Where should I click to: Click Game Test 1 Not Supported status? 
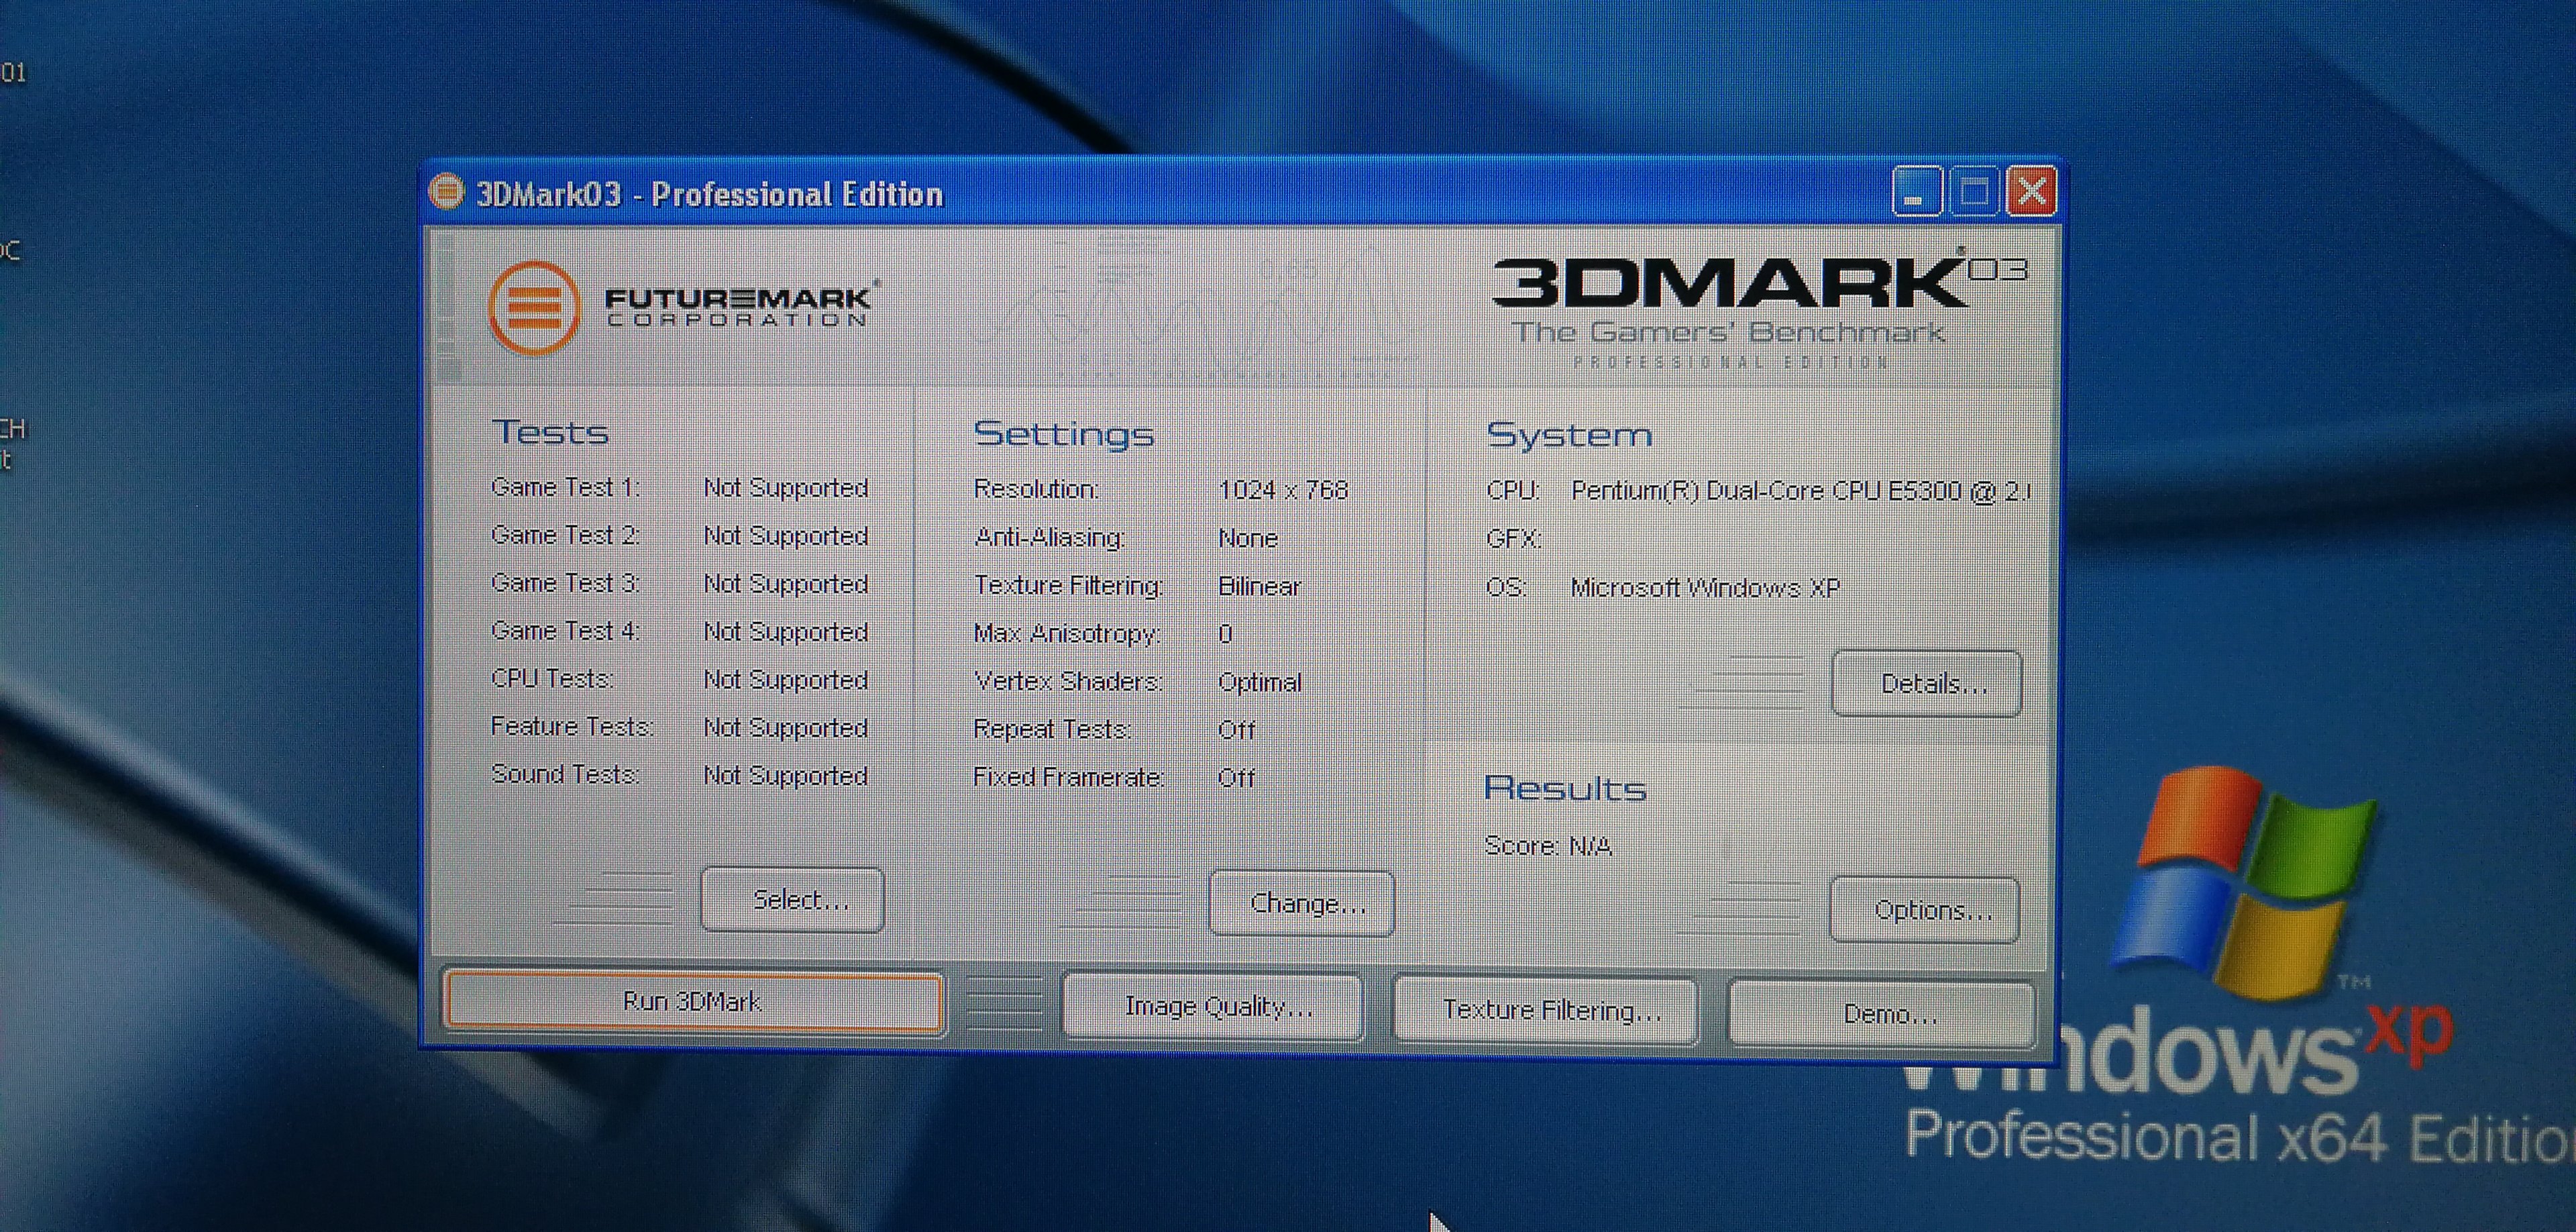[x=785, y=488]
